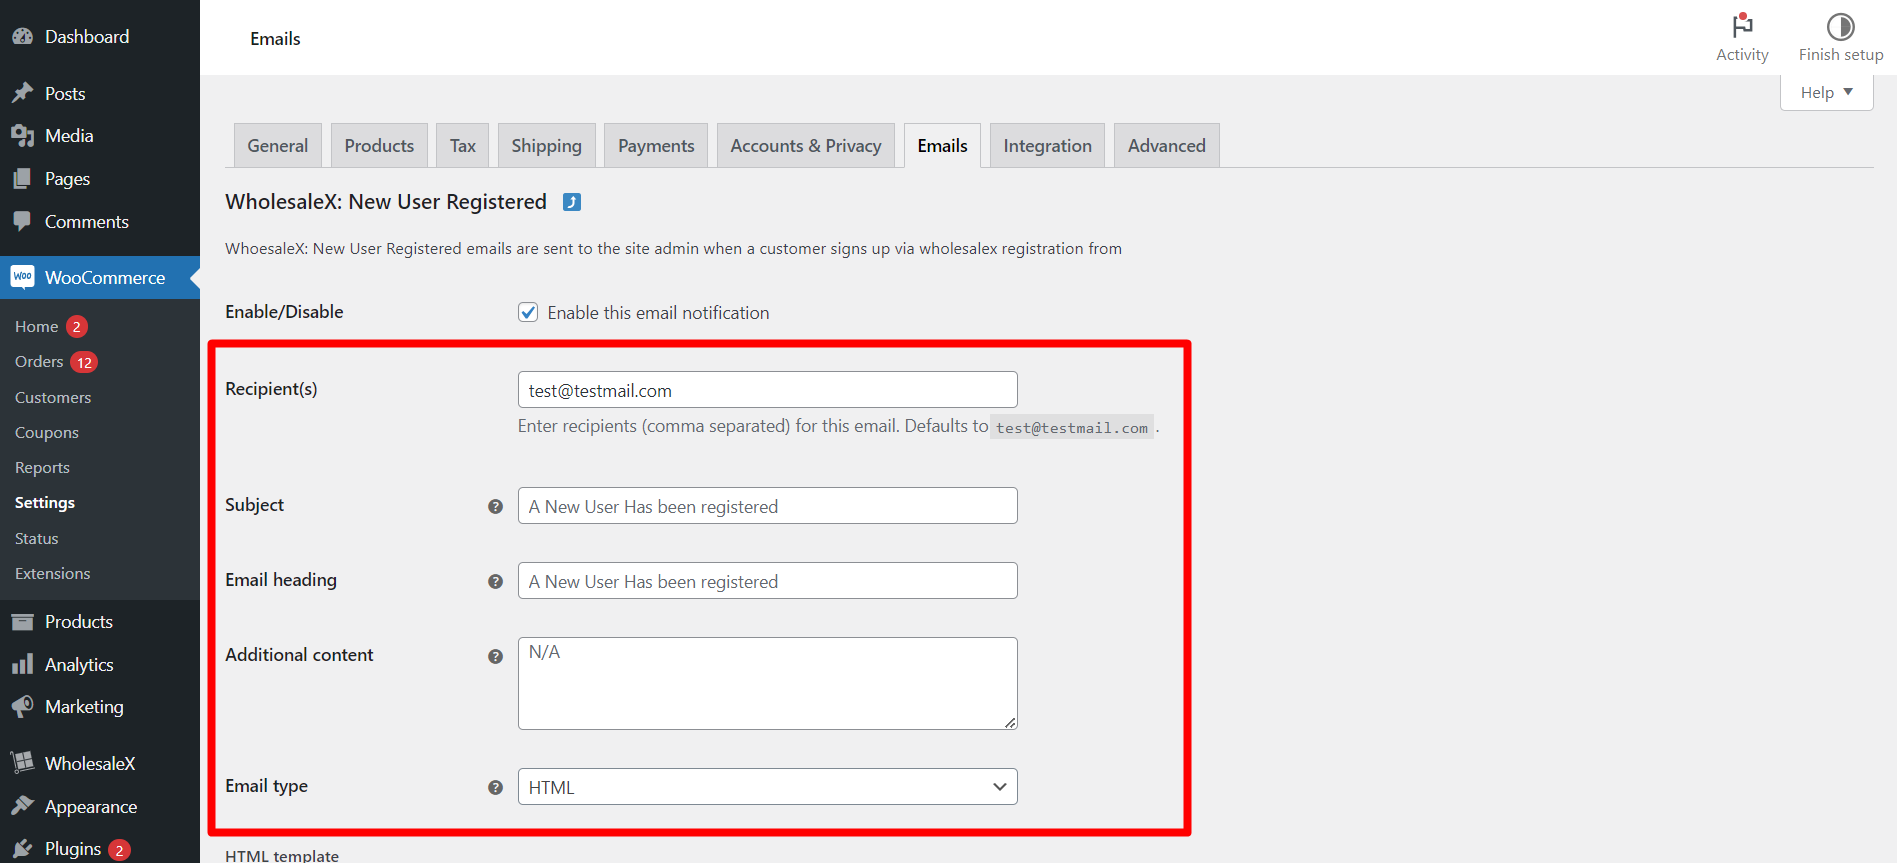Select the Payments tab
This screenshot has height=863, width=1897.
click(x=656, y=146)
